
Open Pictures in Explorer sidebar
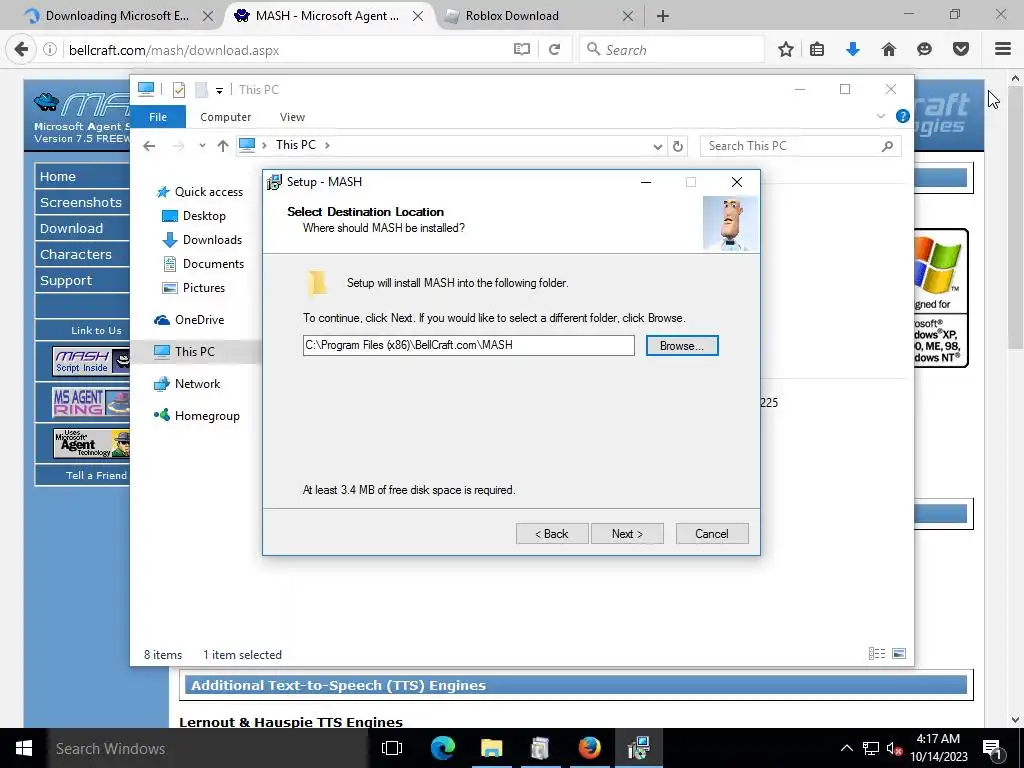pos(193,288)
